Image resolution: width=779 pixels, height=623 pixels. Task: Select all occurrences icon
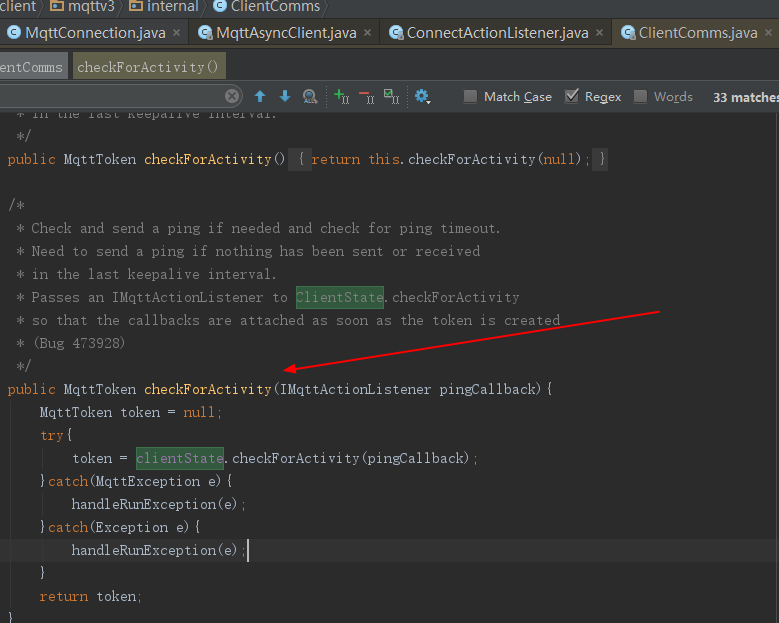[391, 96]
